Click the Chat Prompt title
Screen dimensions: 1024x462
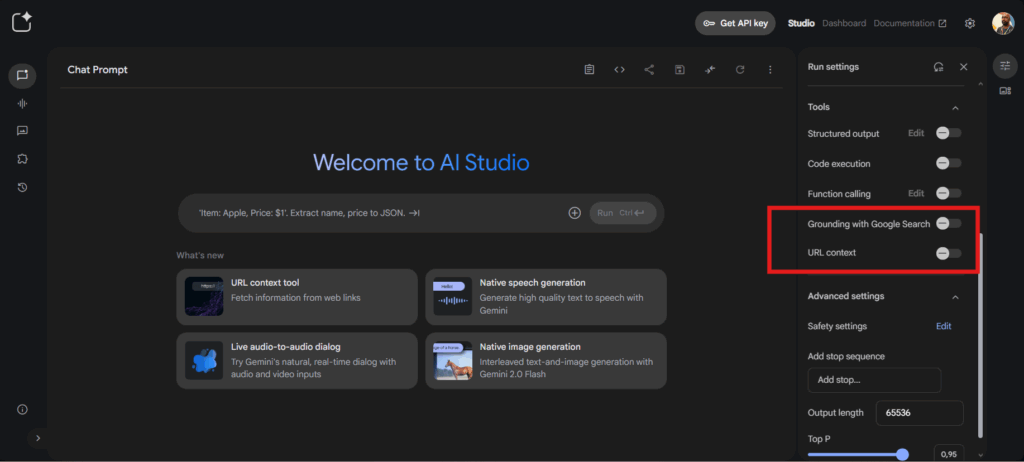97,70
